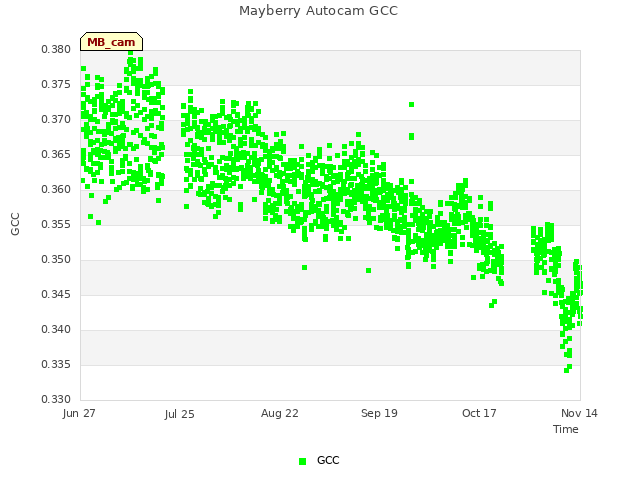Viewport: 640px width, 480px height.
Task: Click the 0.365 y-axis value
Action: point(56,155)
